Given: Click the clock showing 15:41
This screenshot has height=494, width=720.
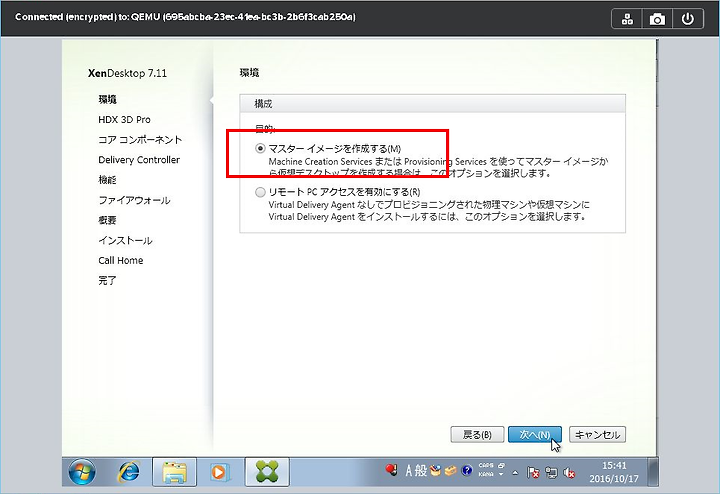Looking at the screenshot, I should pyautogui.click(x=614, y=472).
